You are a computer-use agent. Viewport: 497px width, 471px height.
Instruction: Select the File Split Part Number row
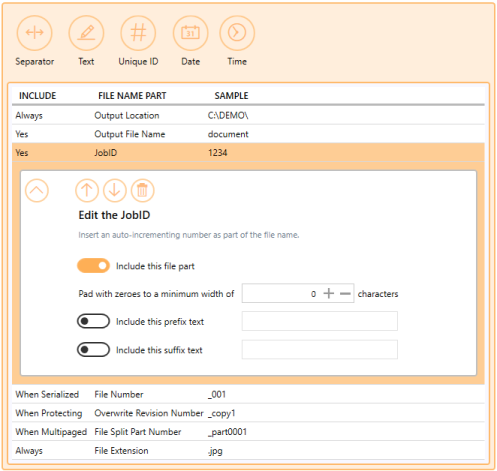(x=248, y=432)
